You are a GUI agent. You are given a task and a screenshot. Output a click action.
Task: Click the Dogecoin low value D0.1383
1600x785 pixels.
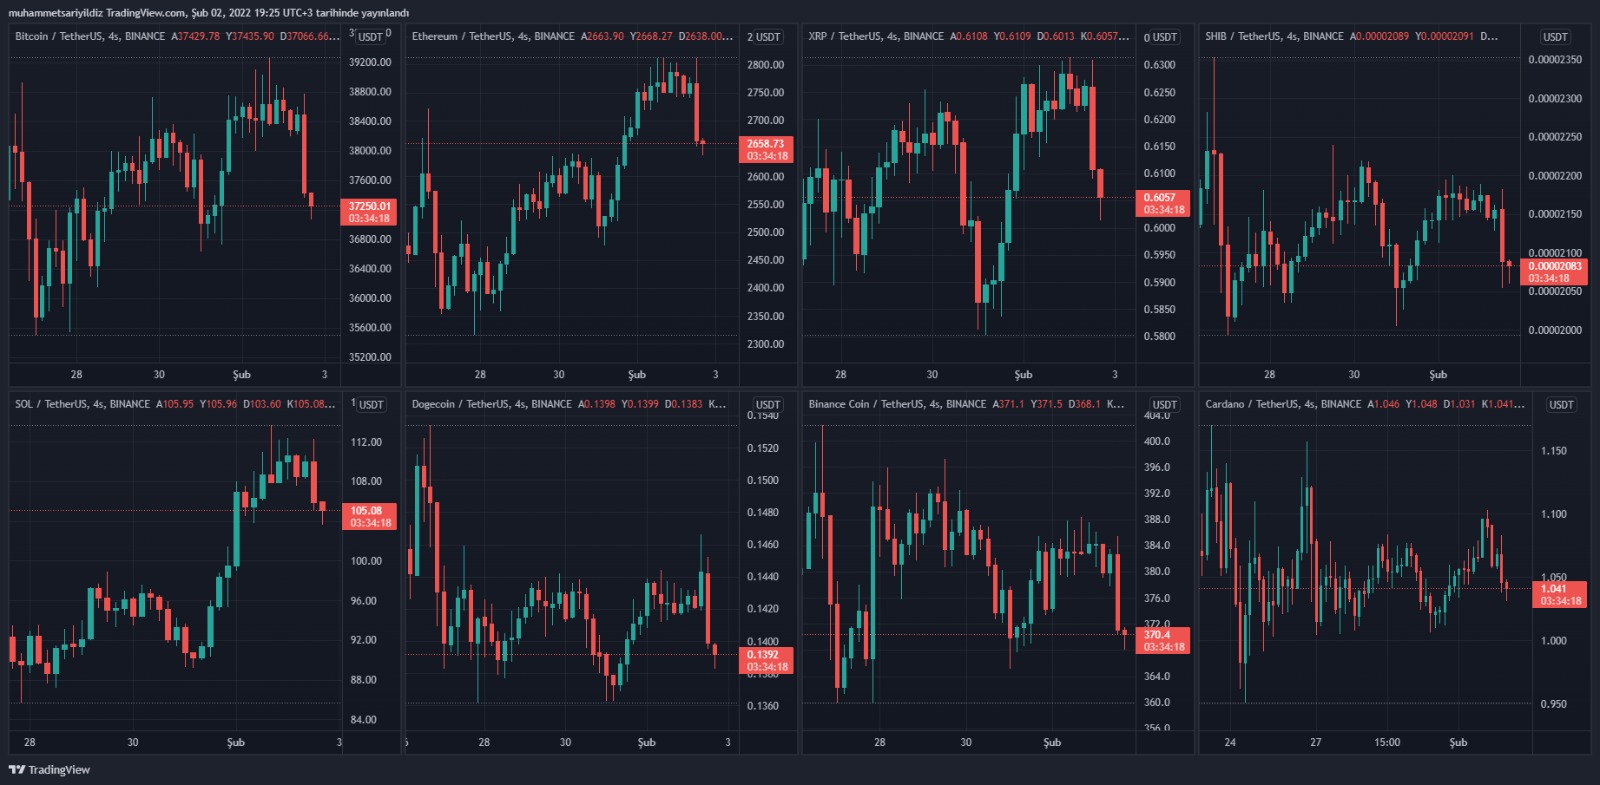(x=685, y=404)
